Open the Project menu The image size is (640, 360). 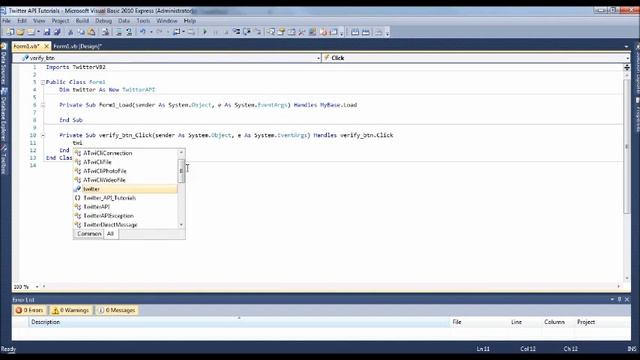[x=60, y=21]
